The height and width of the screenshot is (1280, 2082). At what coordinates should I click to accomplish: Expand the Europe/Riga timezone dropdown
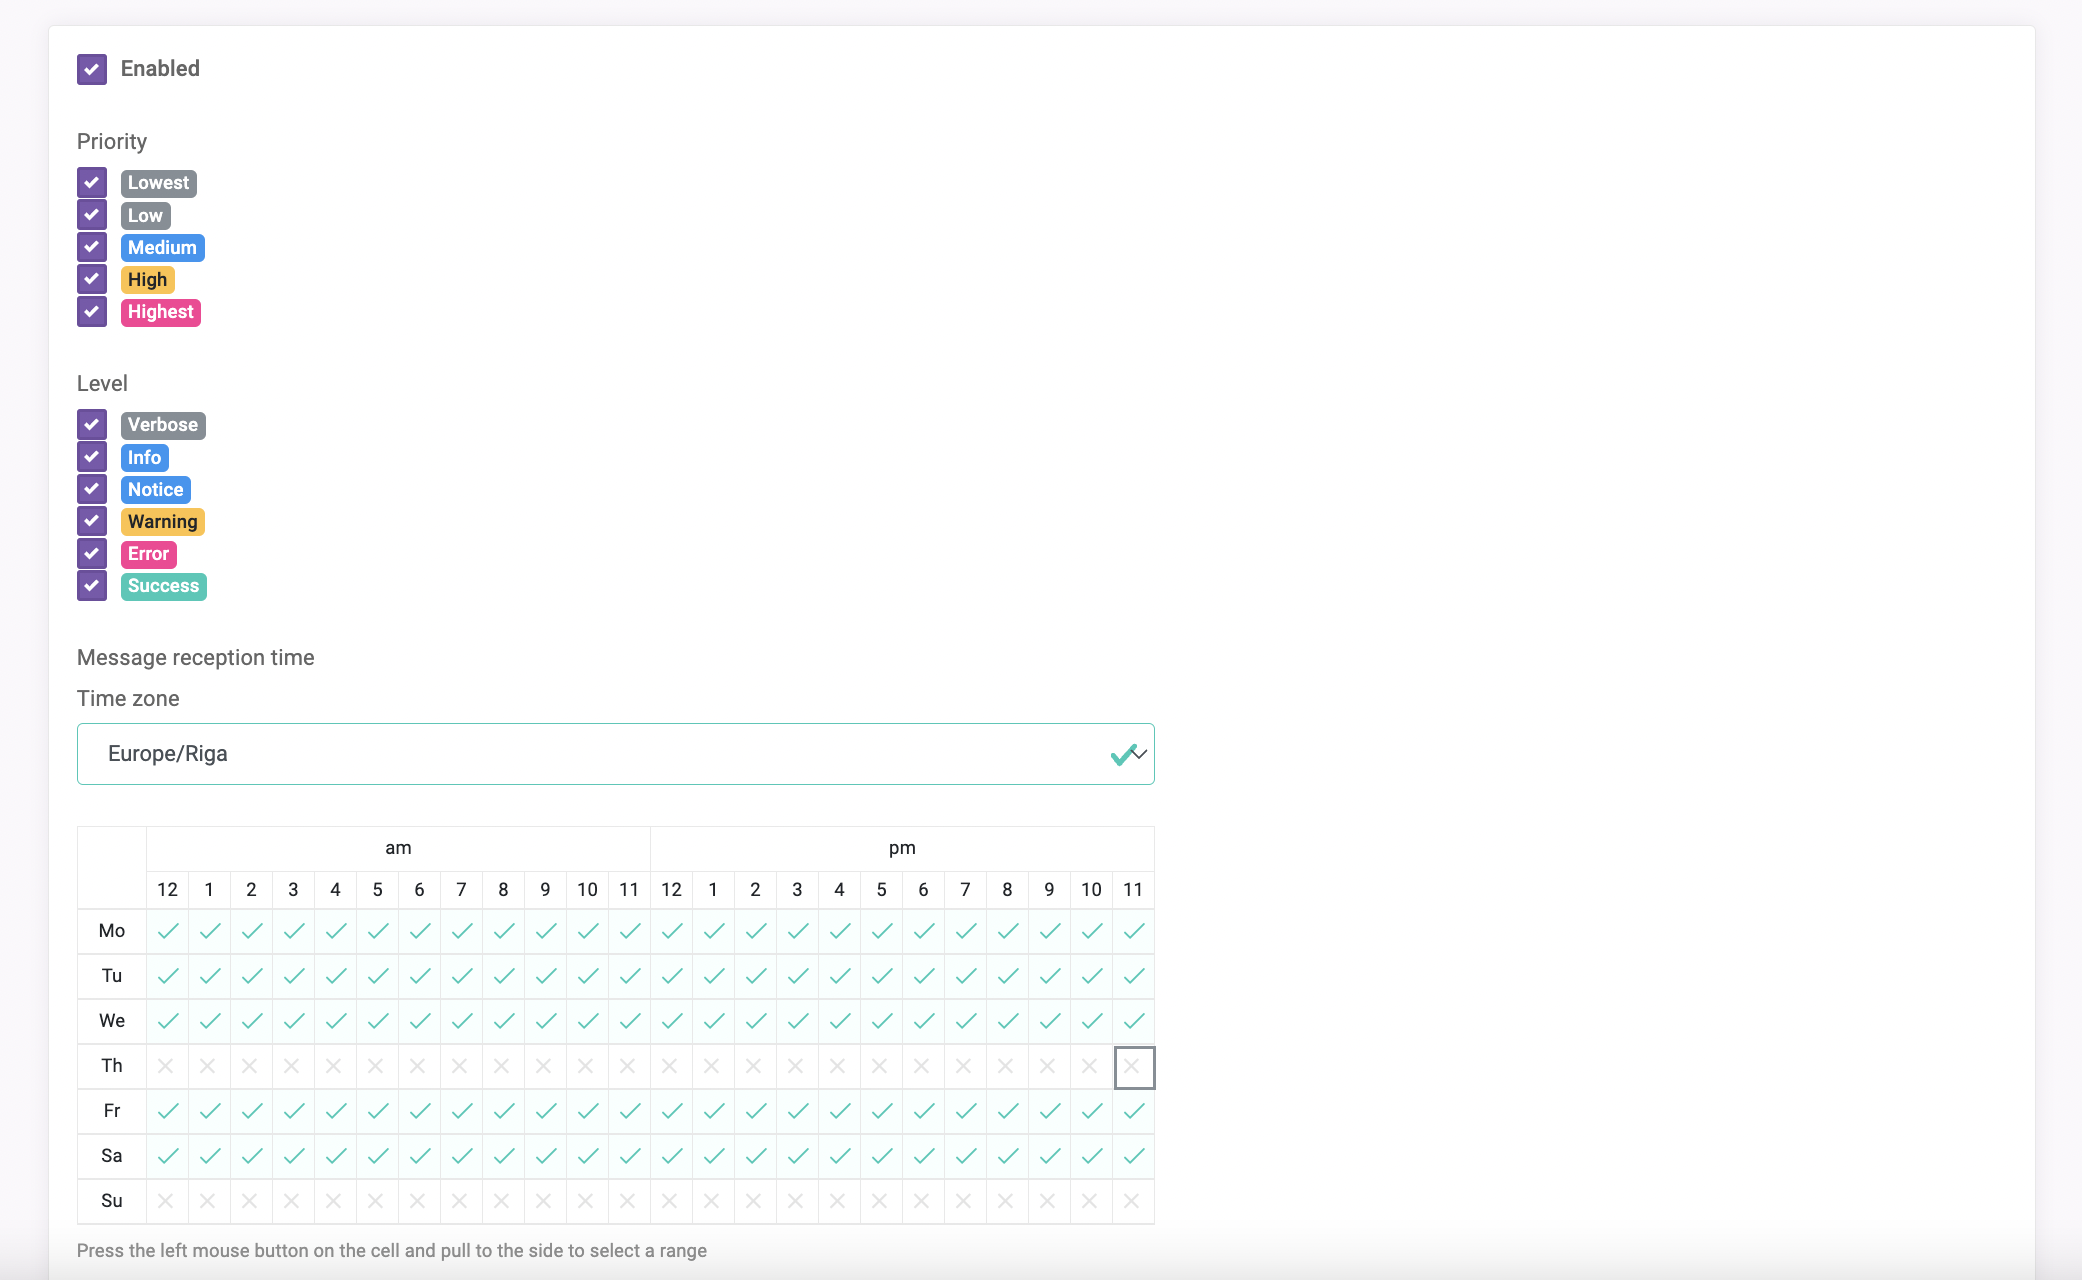click(x=1133, y=752)
